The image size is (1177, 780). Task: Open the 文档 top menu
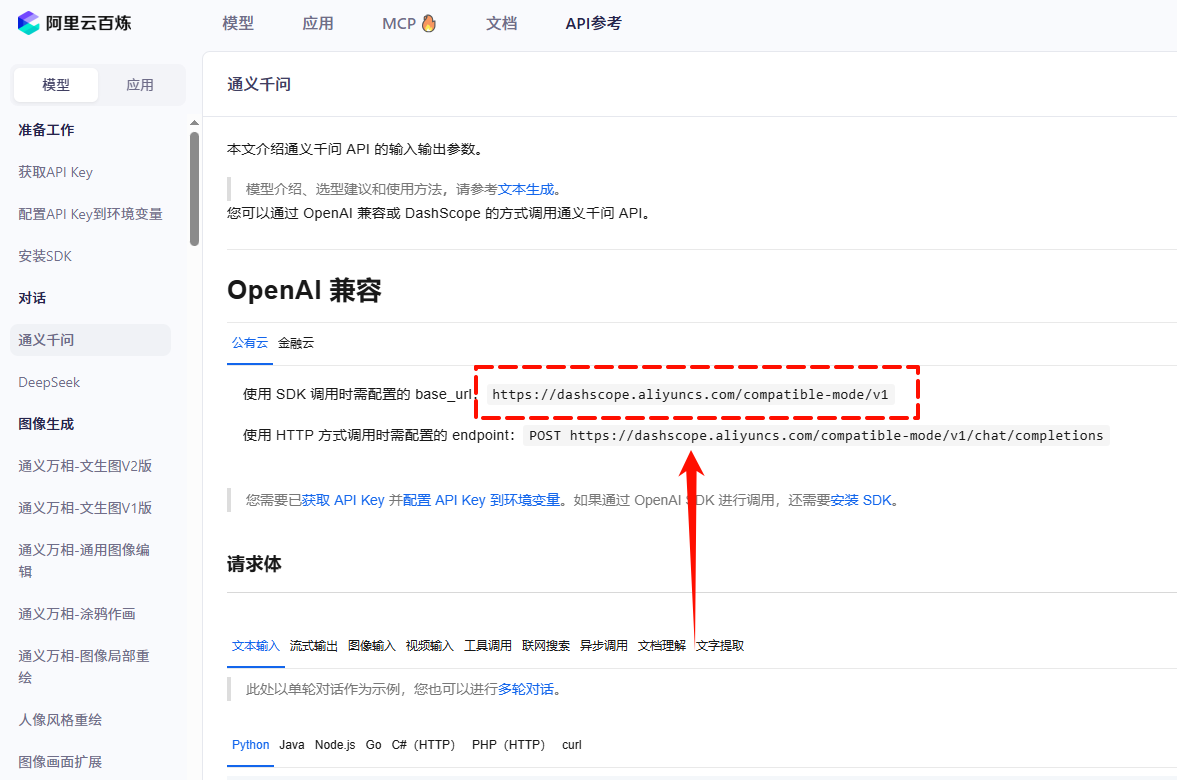[501, 23]
